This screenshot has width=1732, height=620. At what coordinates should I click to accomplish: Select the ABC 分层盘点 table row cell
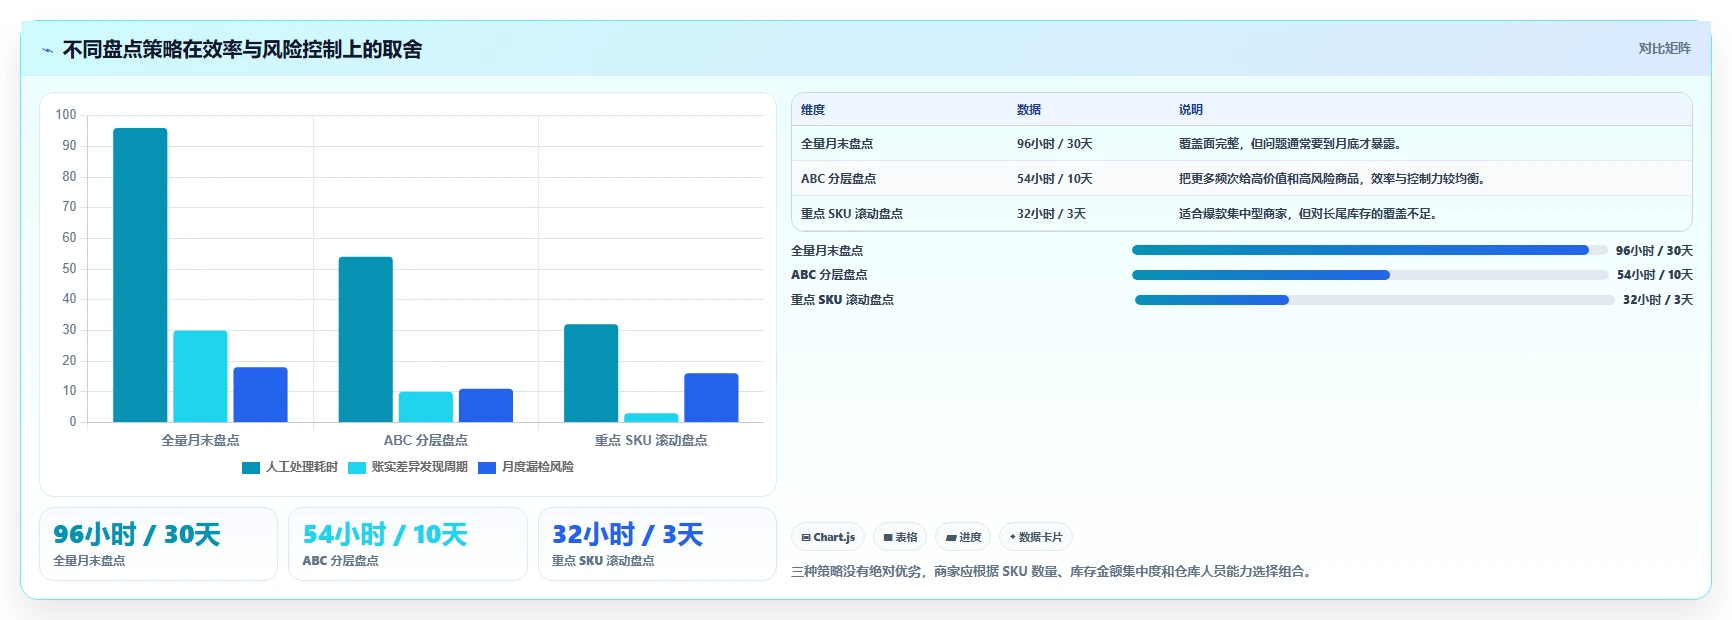[838, 179]
